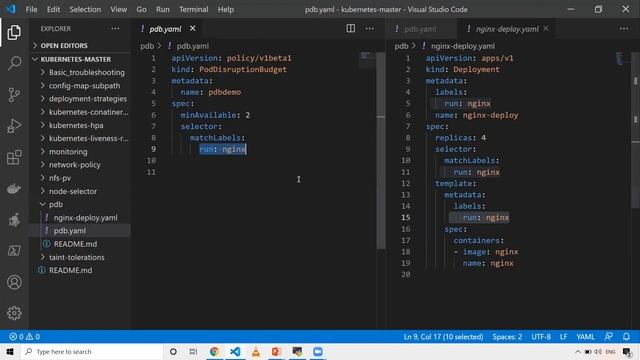Open the View menu

coord(118,9)
